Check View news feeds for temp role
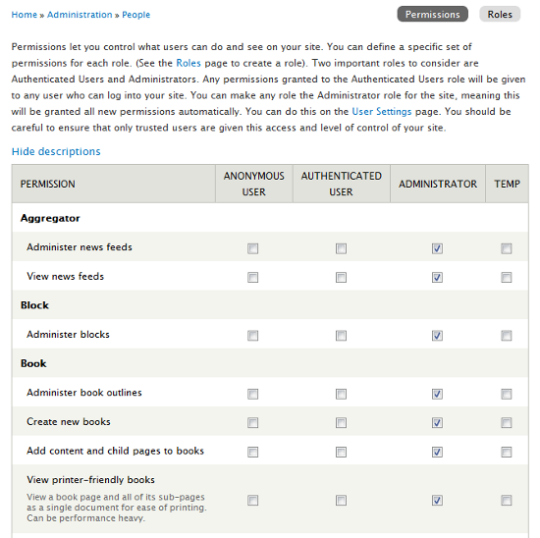Viewport: 540px width, 538px height. coord(507,277)
